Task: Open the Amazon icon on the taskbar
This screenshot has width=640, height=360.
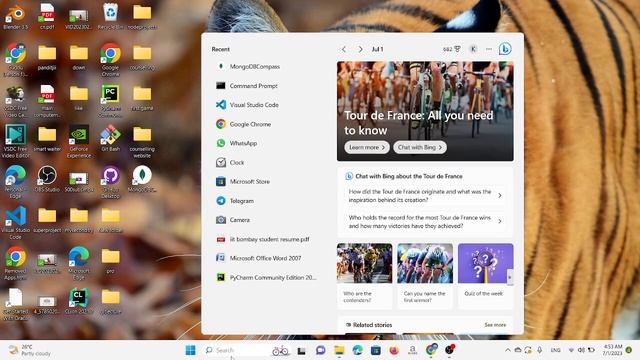Action: point(412,350)
